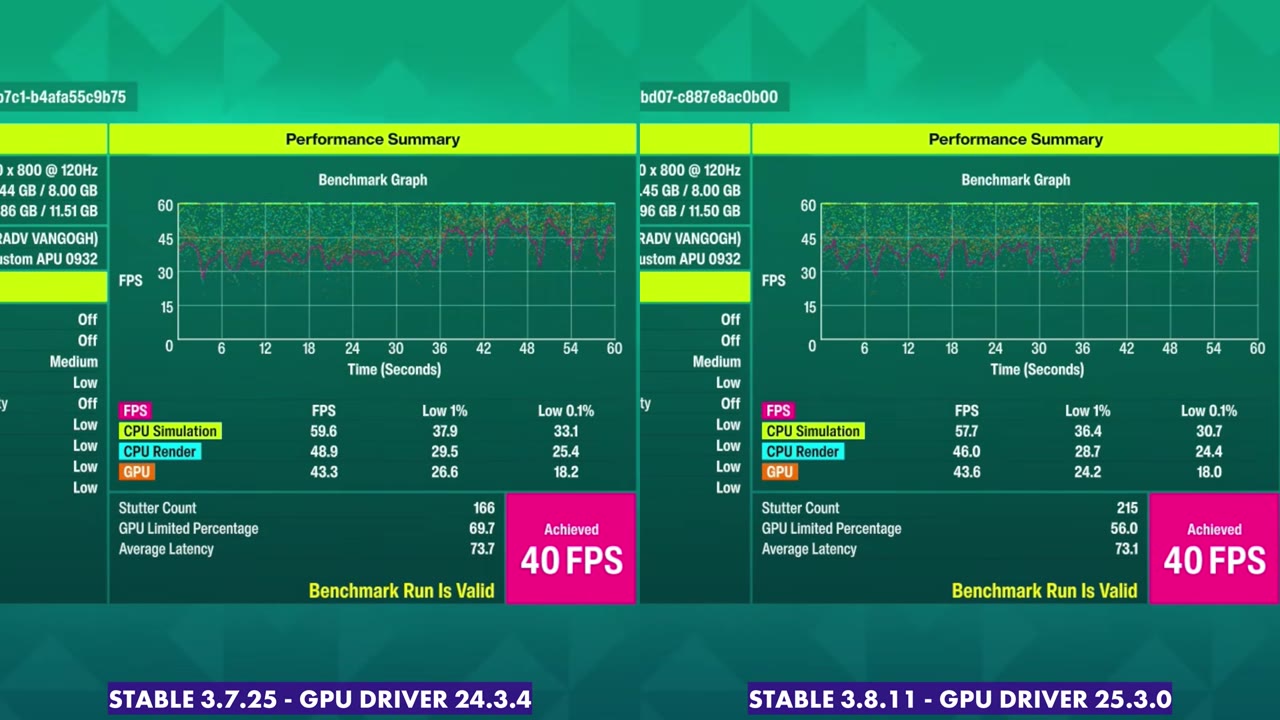Select the Performance Summary header above the 3.7.25 results
The image size is (1280, 720).
pos(372,139)
